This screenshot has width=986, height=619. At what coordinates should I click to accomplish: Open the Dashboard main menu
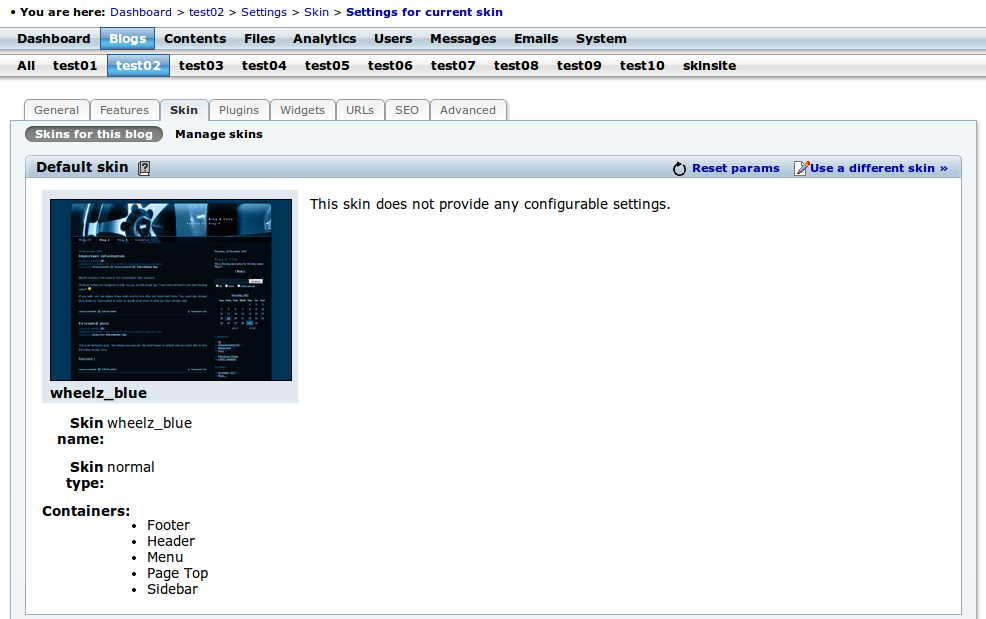click(54, 38)
